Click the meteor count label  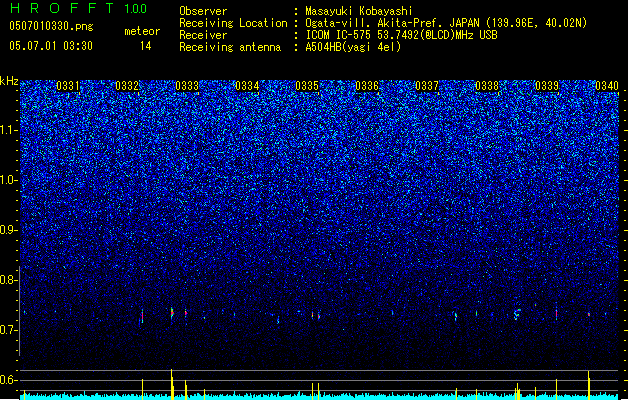[142, 31]
